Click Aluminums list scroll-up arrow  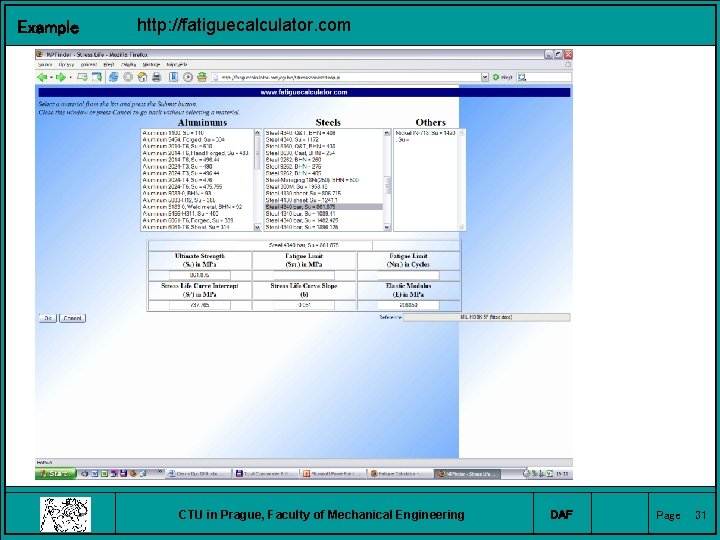(x=257, y=133)
